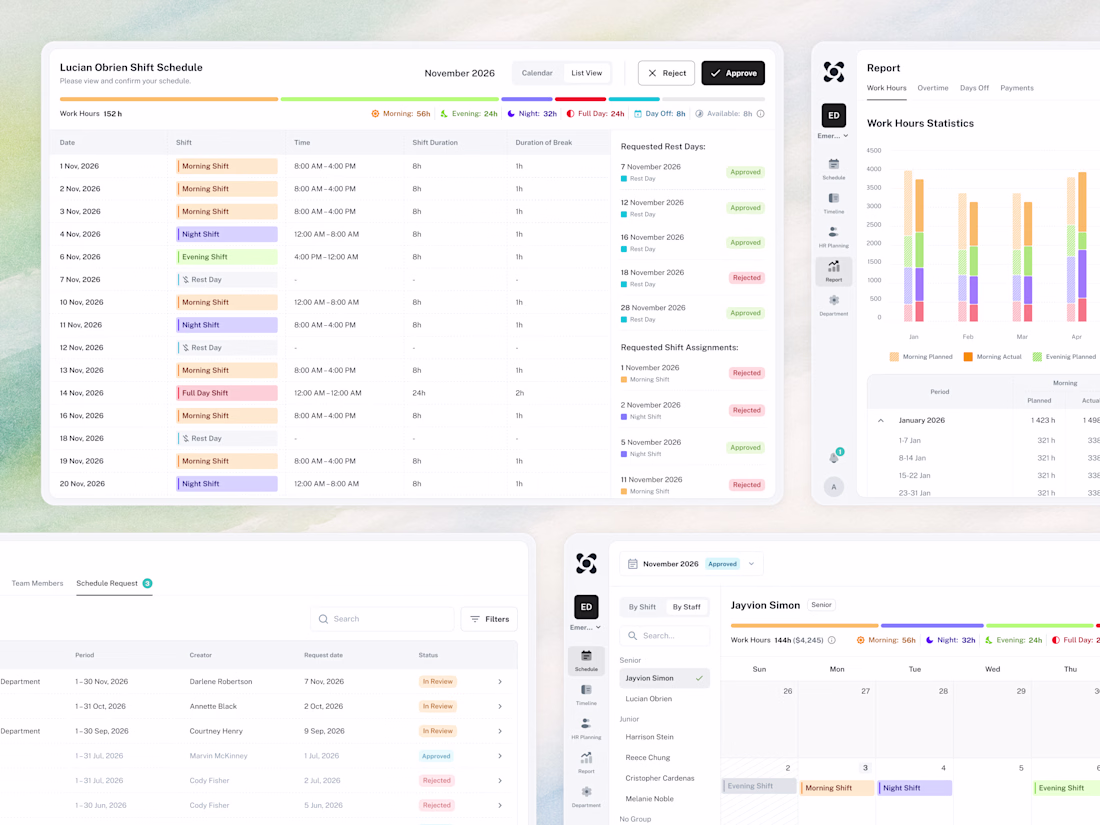
Task: Click the app logo in calendar window
Action: click(586, 563)
